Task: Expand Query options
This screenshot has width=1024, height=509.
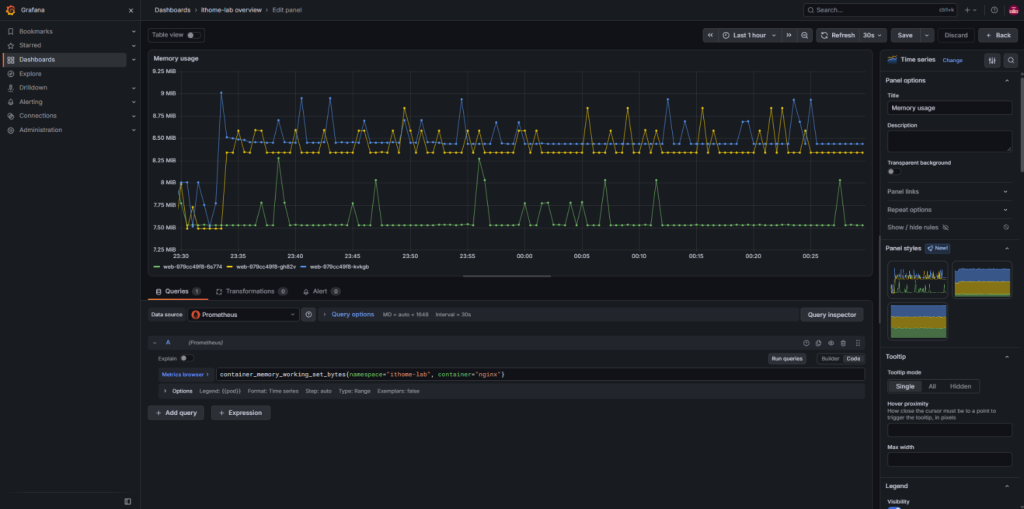Action: tap(352, 314)
